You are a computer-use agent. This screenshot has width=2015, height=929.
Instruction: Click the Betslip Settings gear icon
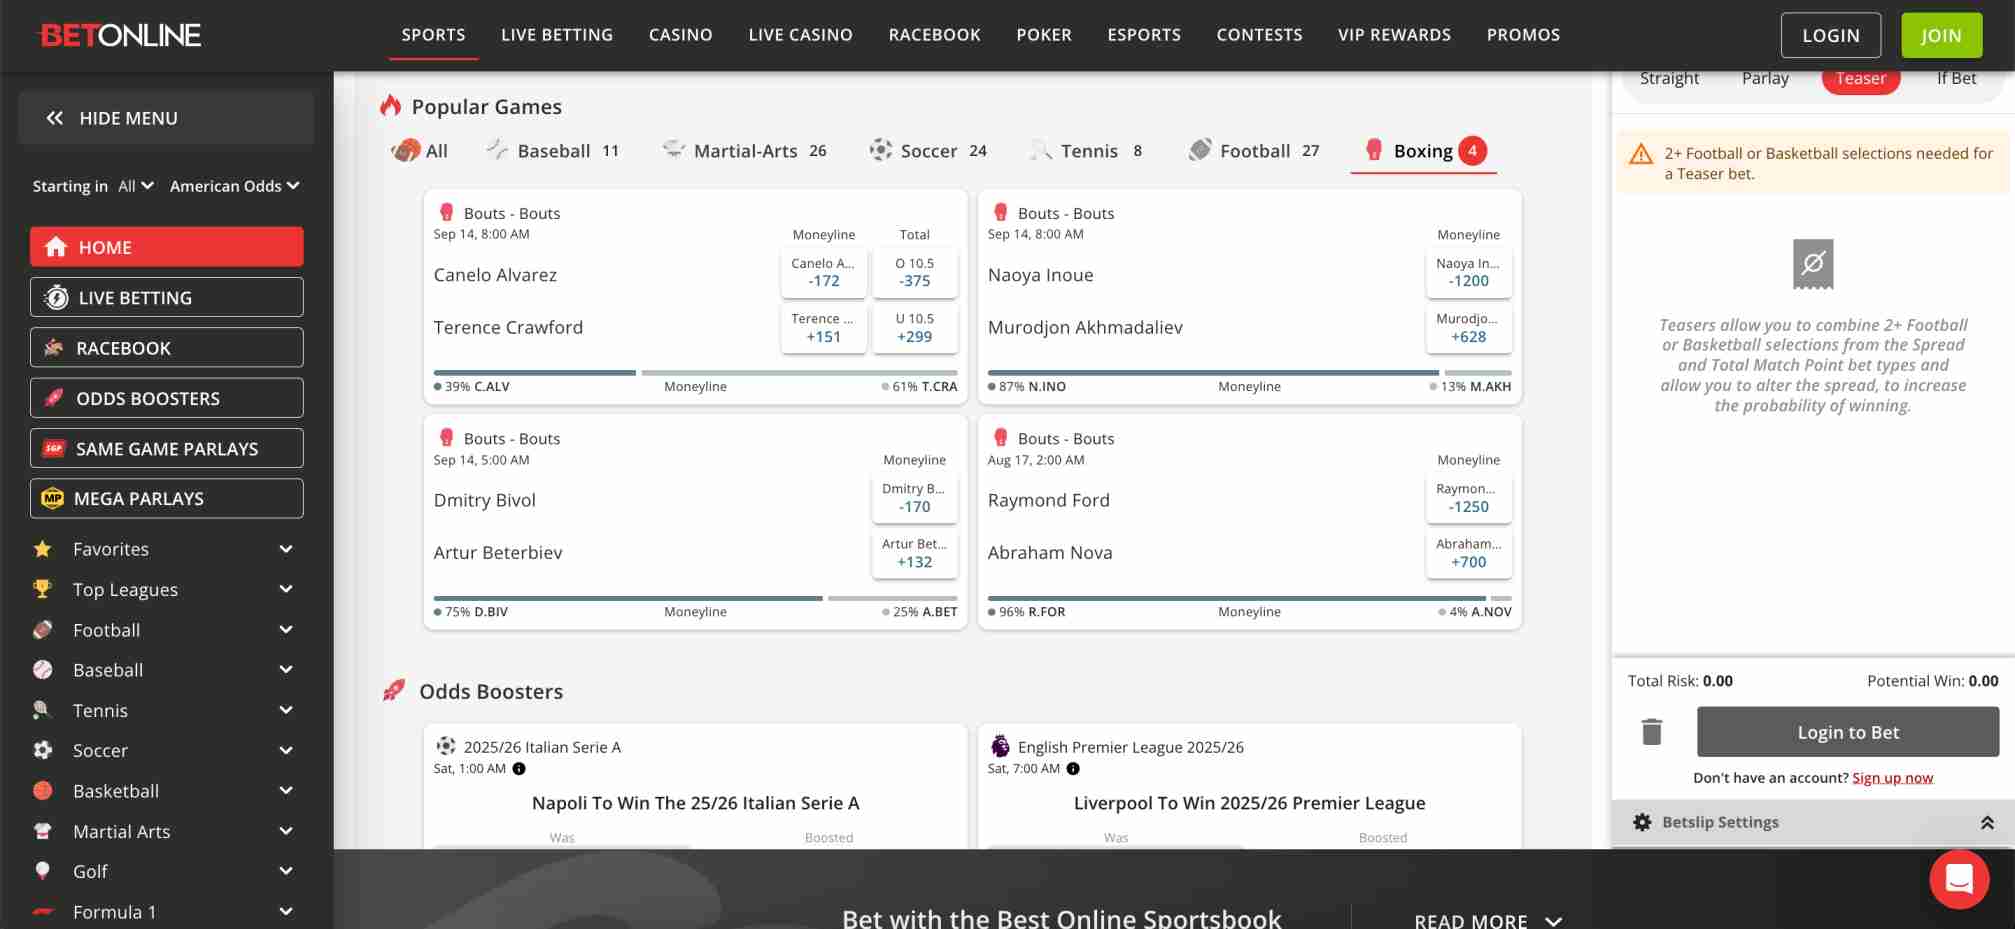click(x=1643, y=821)
